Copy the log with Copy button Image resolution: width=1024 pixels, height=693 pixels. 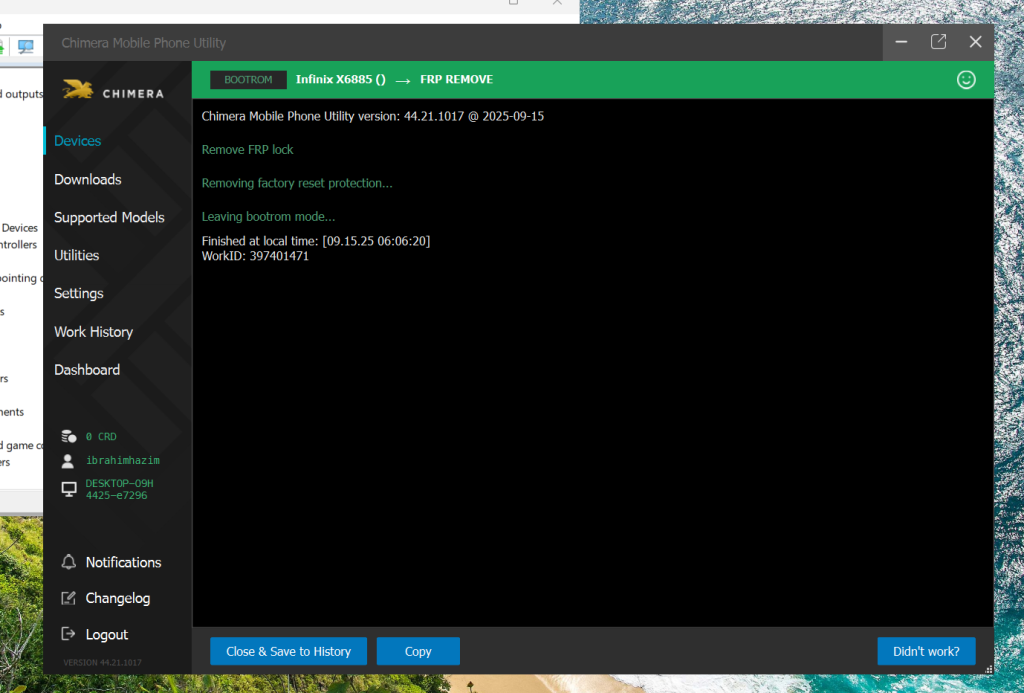pyautogui.click(x=418, y=651)
